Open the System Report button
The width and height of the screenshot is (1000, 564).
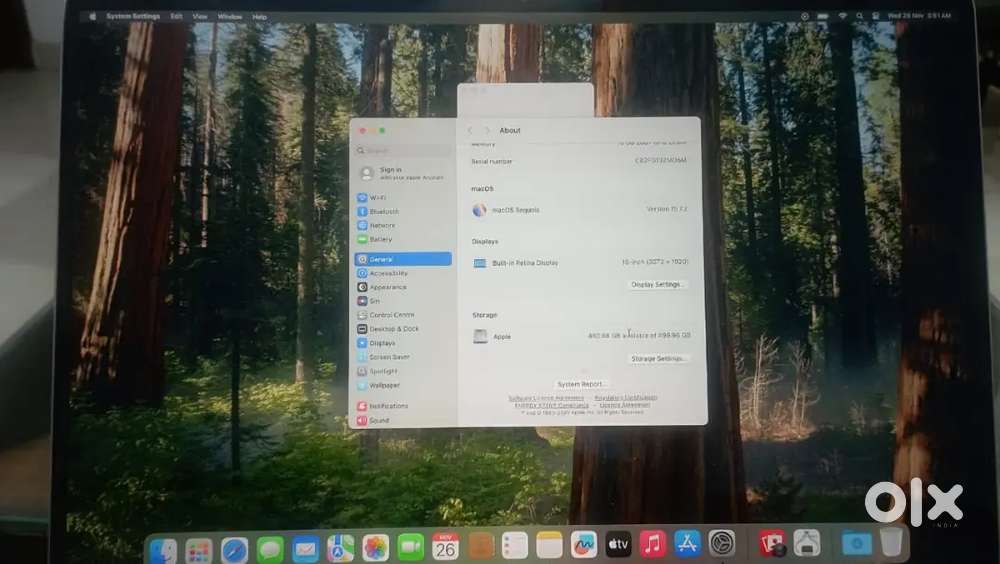(582, 384)
